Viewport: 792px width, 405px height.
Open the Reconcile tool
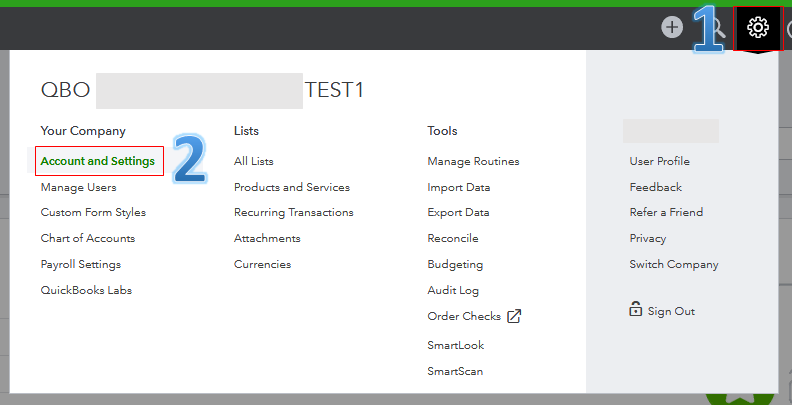(453, 238)
